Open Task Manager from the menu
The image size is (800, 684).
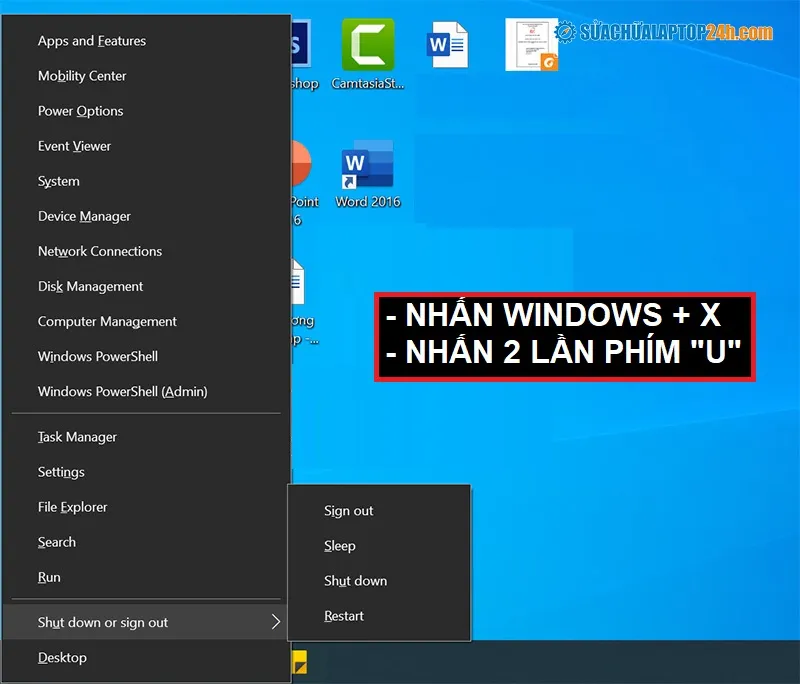coord(77,437)
